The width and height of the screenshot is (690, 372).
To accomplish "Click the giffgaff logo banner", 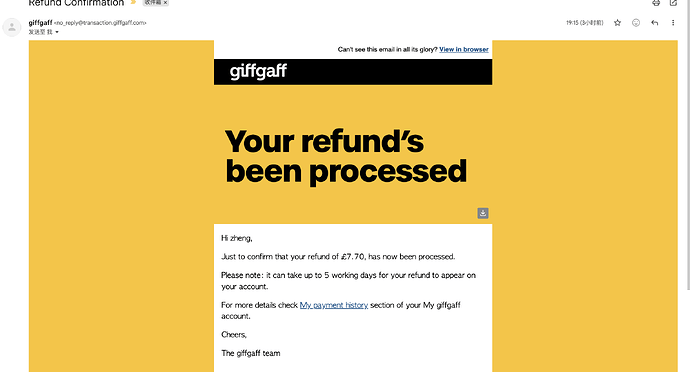I will (353, 72).
